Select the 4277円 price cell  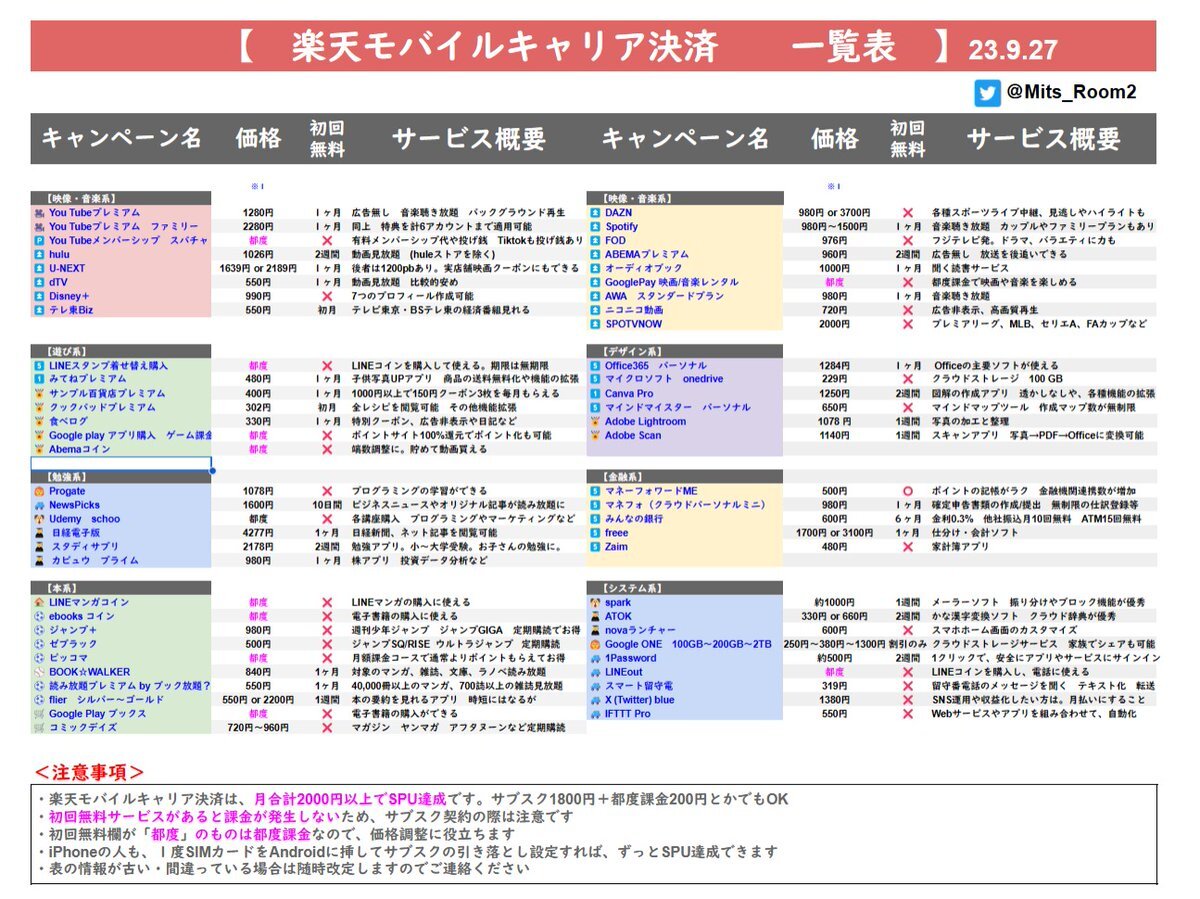point(259,534)
